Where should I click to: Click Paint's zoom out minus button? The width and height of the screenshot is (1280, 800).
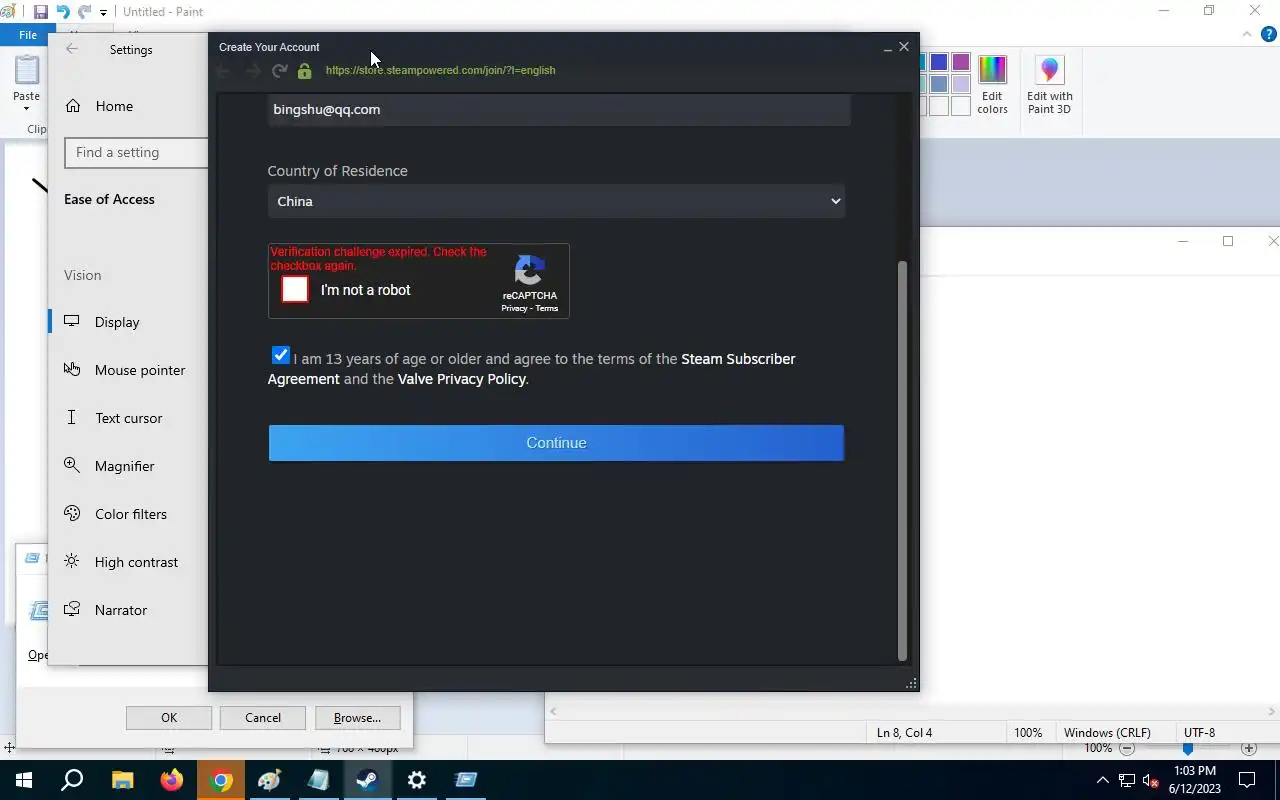point(1127,748)
